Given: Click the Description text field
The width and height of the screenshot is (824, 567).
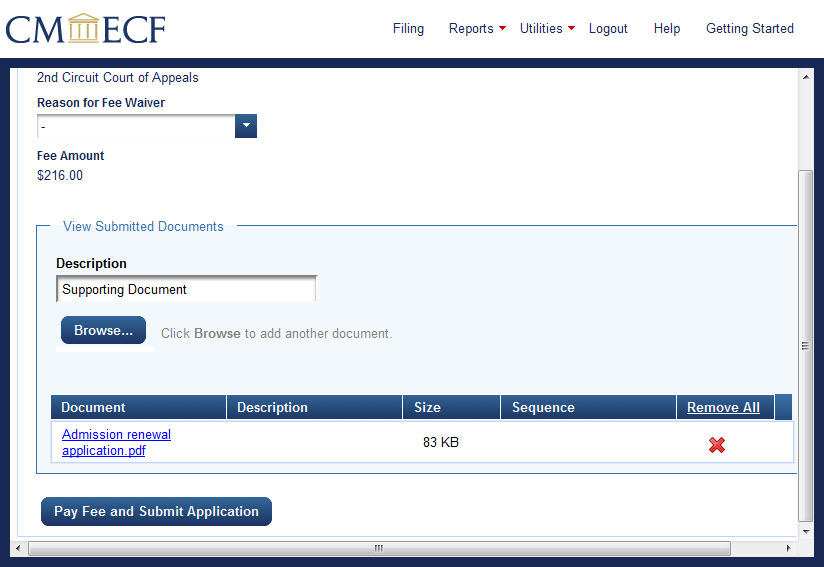Looking at the screenshot, I should click(186, 289).
